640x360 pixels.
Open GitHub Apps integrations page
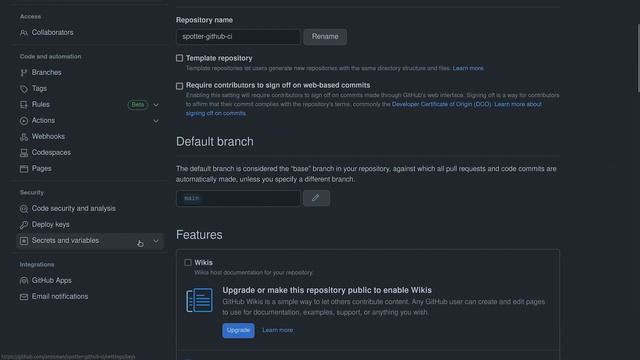click(x=51, y=280)
